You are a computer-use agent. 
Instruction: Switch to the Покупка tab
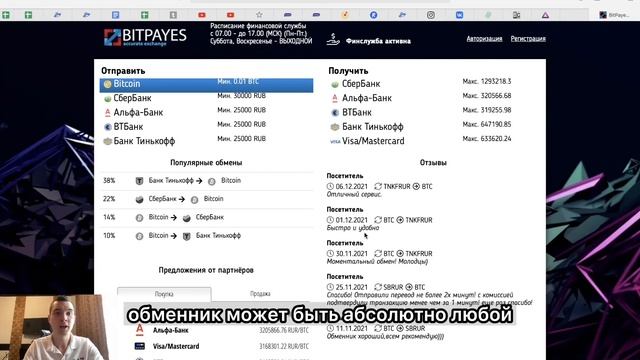(x=164, y=294)
